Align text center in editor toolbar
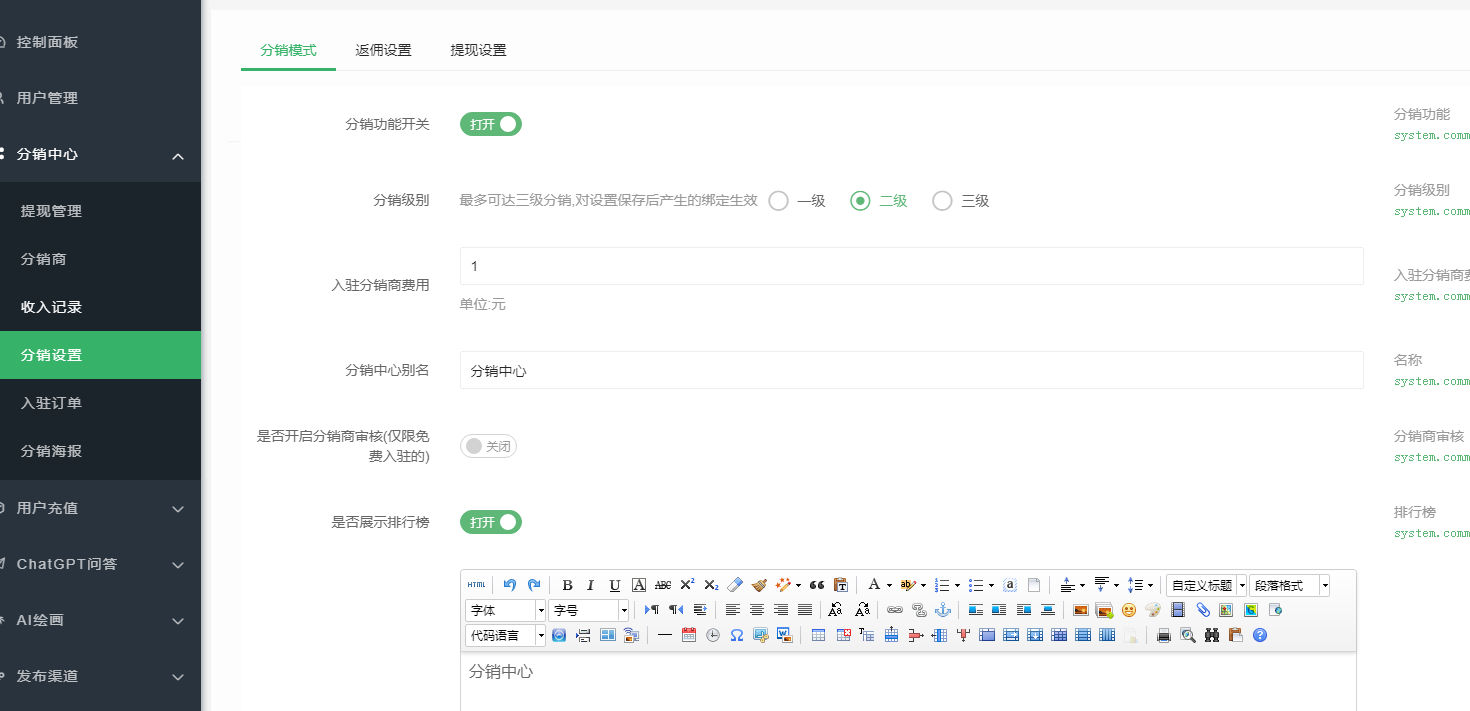The image size is (1470, 711). click(757, 609)
